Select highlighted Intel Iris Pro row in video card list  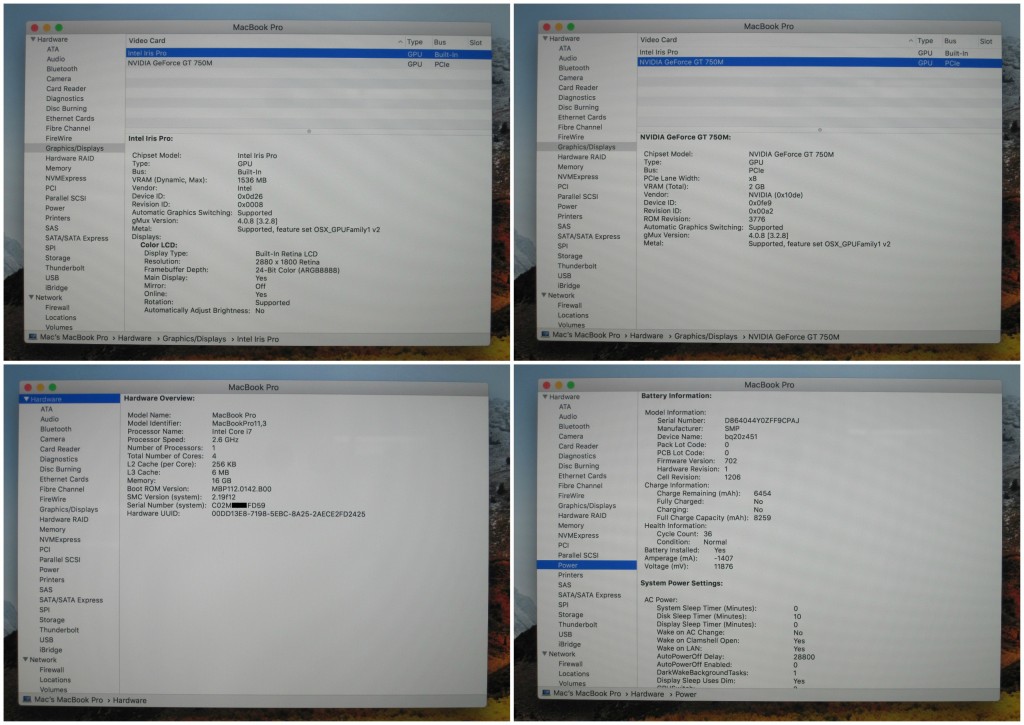click(x=308, y=54)
